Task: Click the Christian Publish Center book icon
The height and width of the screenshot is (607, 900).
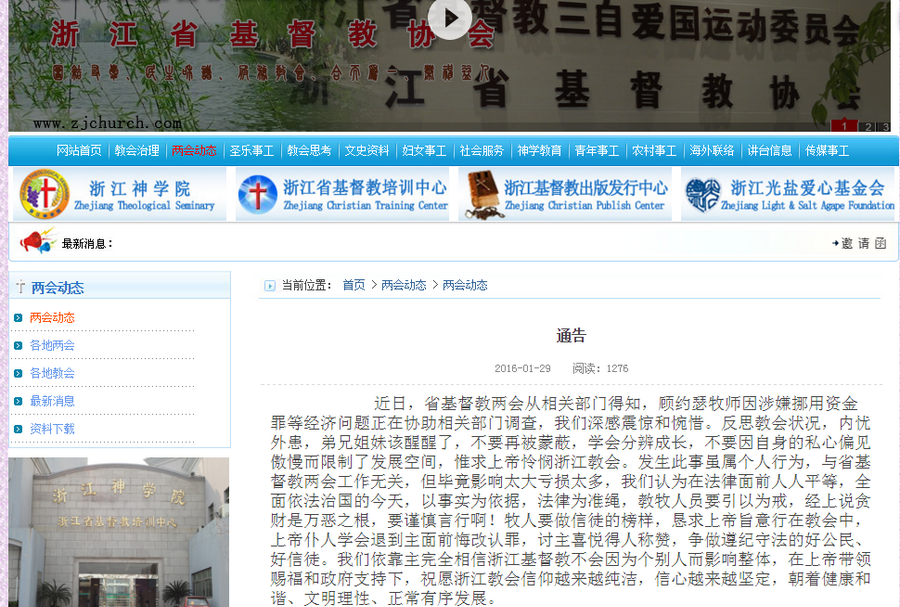Action: (480, 194)
